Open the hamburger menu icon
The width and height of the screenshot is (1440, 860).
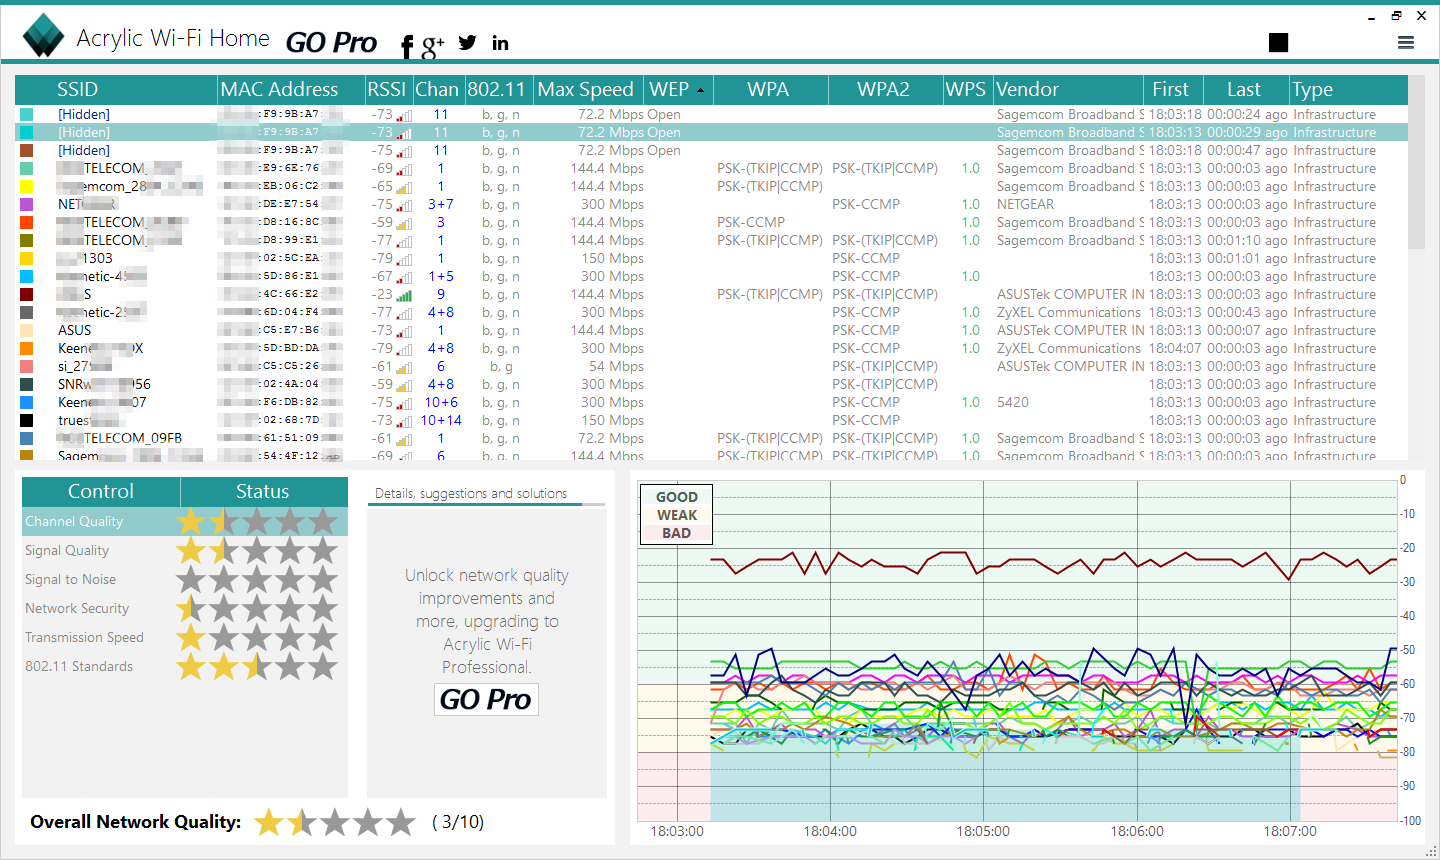[1406, 42]
